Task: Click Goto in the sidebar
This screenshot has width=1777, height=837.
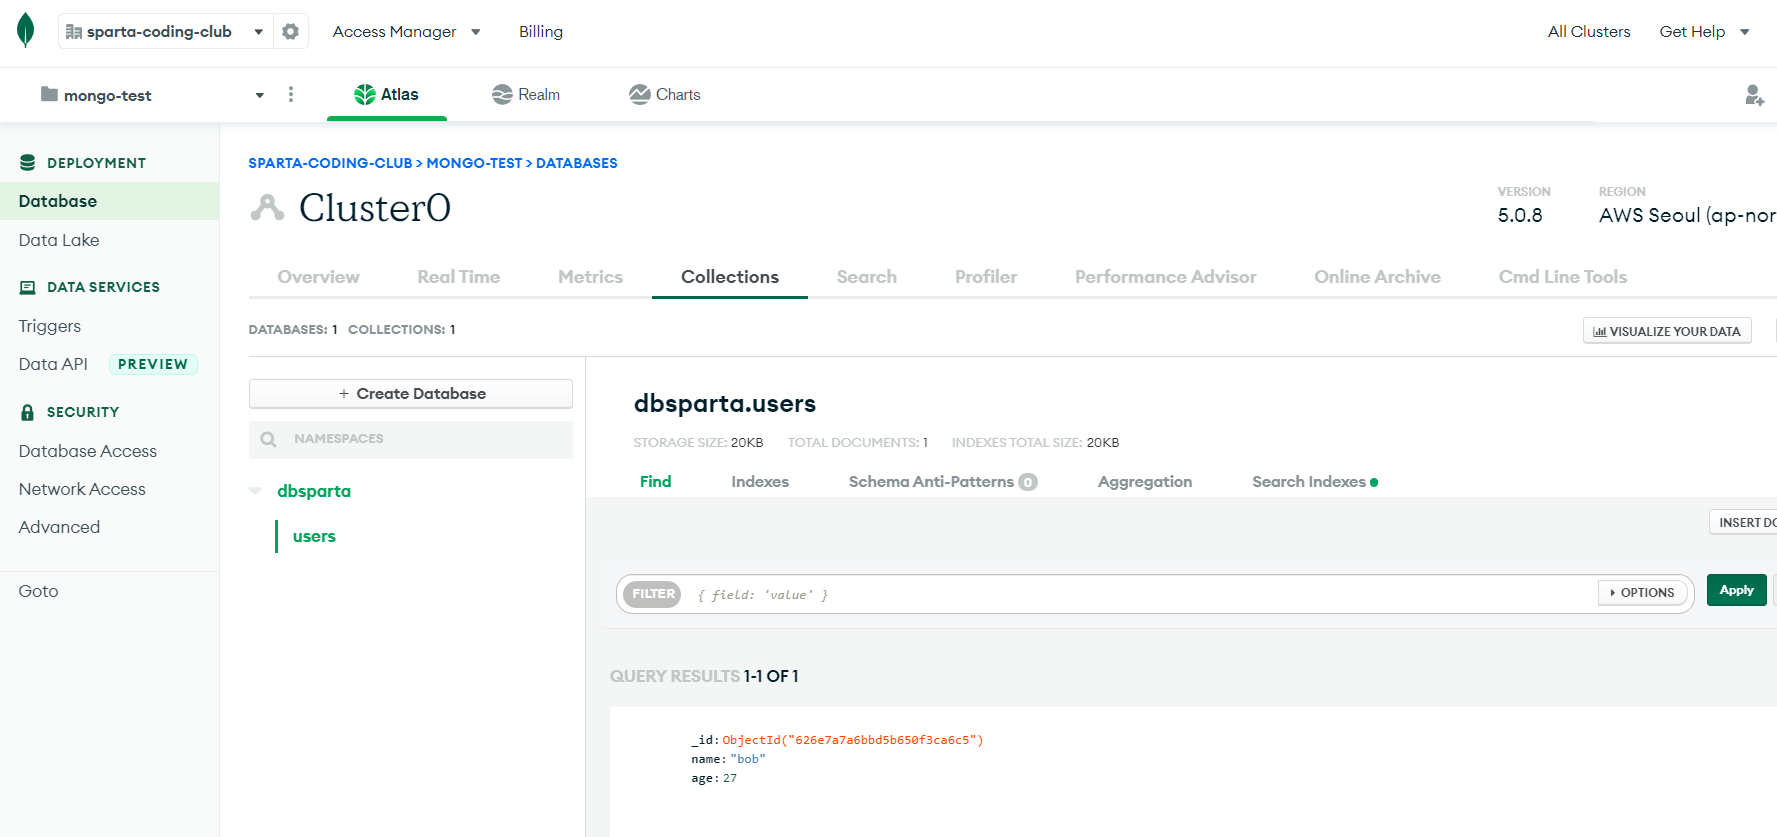Action: [x=38, y=591]
